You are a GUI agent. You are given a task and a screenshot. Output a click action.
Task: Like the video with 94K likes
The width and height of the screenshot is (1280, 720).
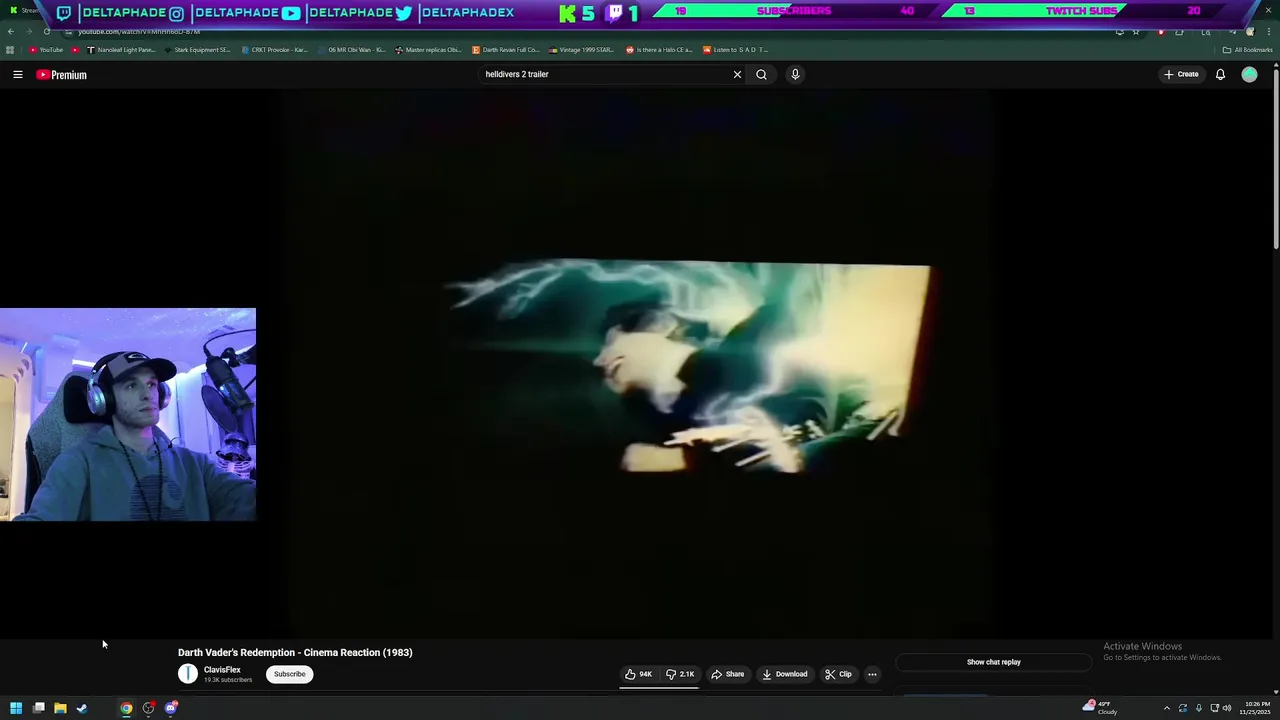[x=639, y=674]
